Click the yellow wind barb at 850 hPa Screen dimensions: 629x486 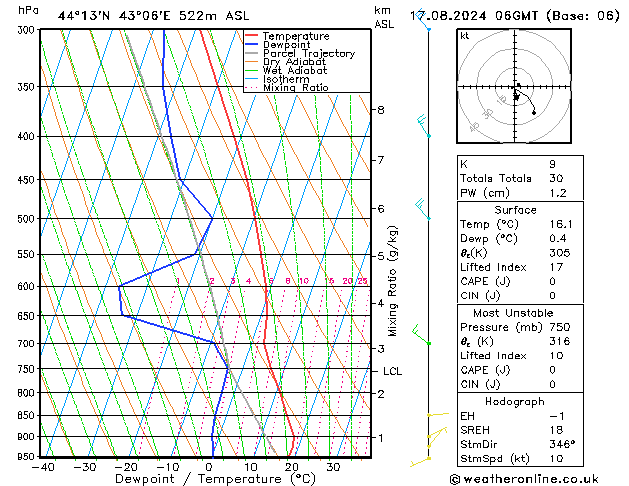coord(438,414)
